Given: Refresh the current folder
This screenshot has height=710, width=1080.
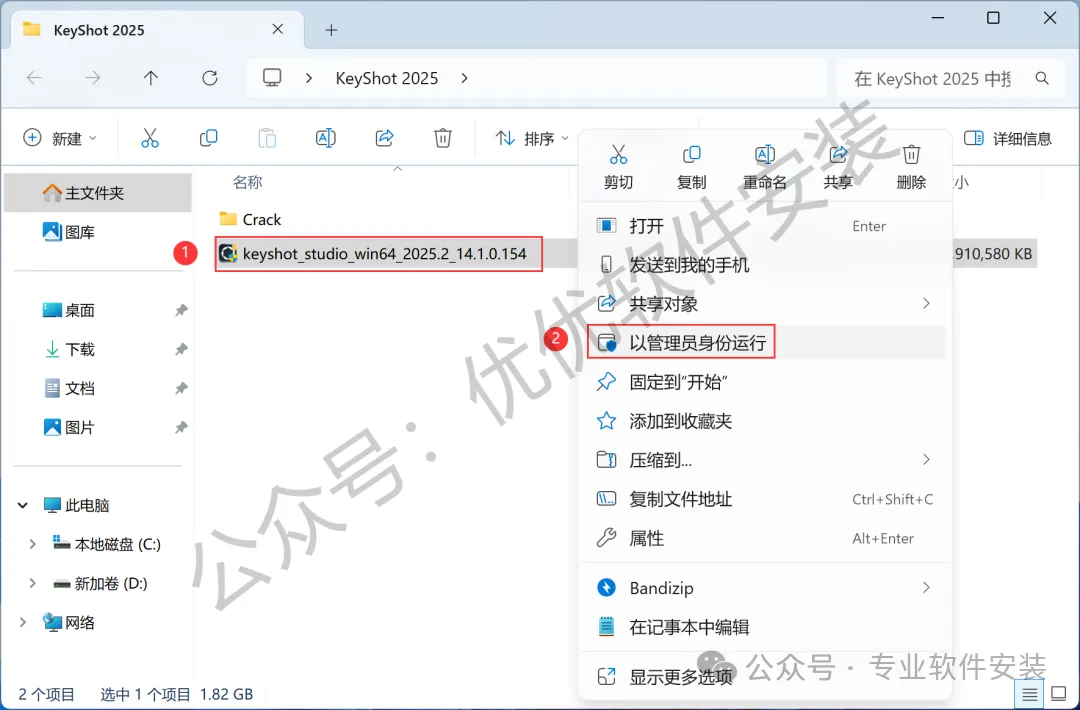Looking at the screenshot, I should (209, 78).
